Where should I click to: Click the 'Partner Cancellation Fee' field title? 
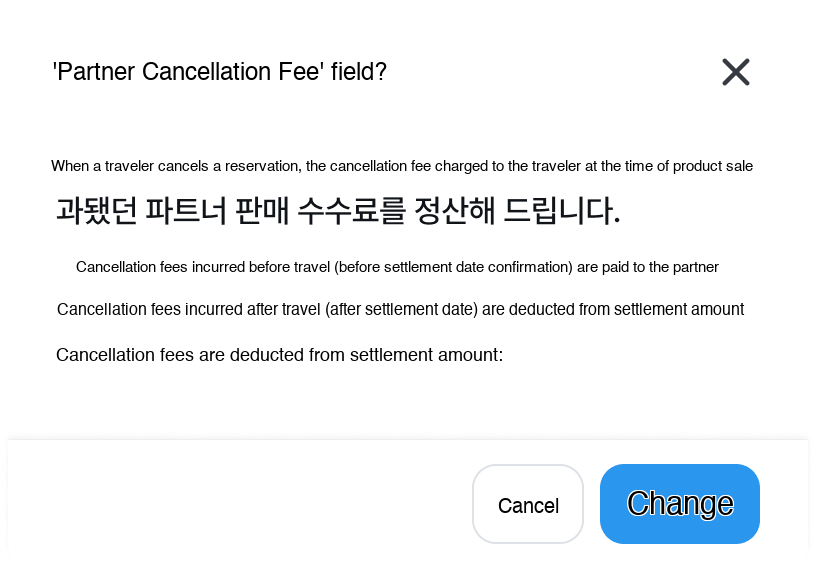(219, 72)
